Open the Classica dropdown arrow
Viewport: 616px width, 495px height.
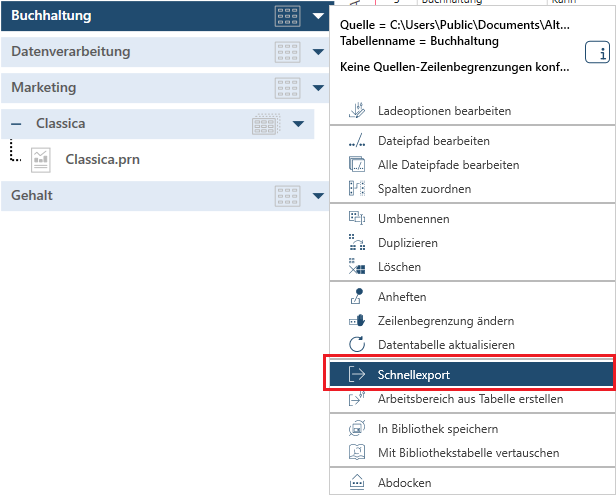pos(299,124)
